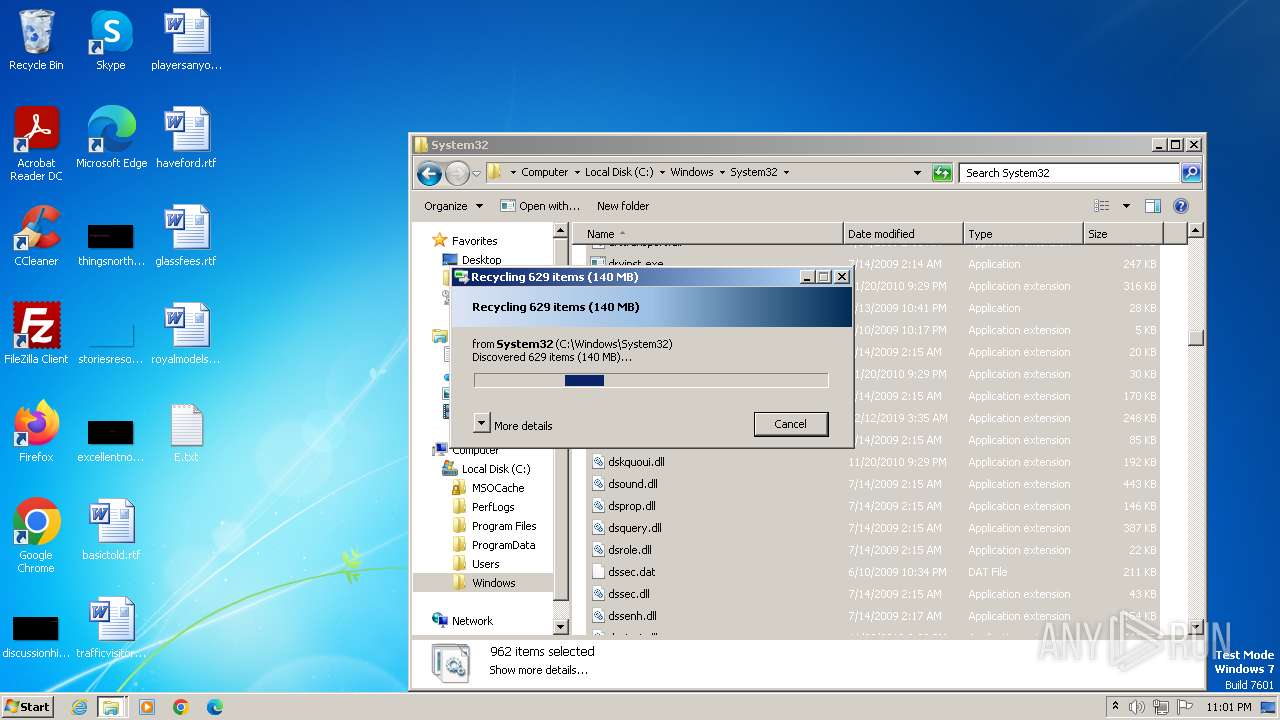Select dssec.dat file
This screenshot has width=1280, height=720.
(631, 572)
